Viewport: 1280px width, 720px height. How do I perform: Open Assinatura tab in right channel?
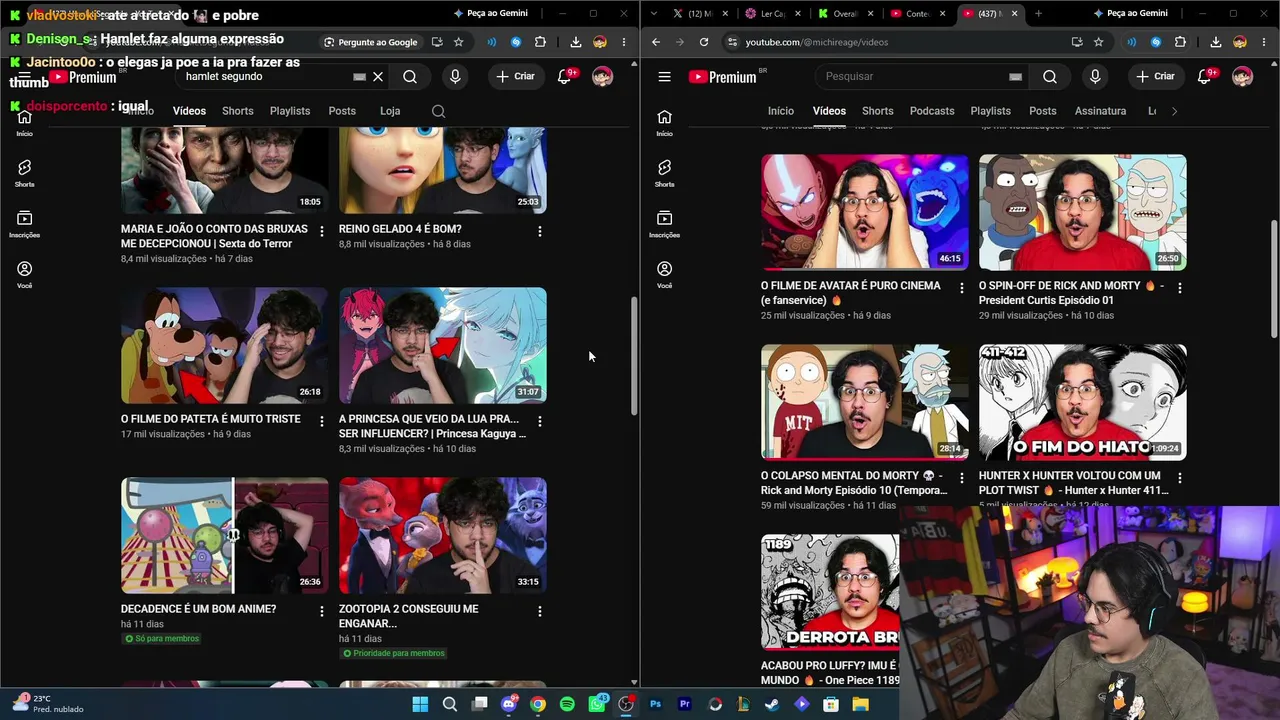[1100, 111]
